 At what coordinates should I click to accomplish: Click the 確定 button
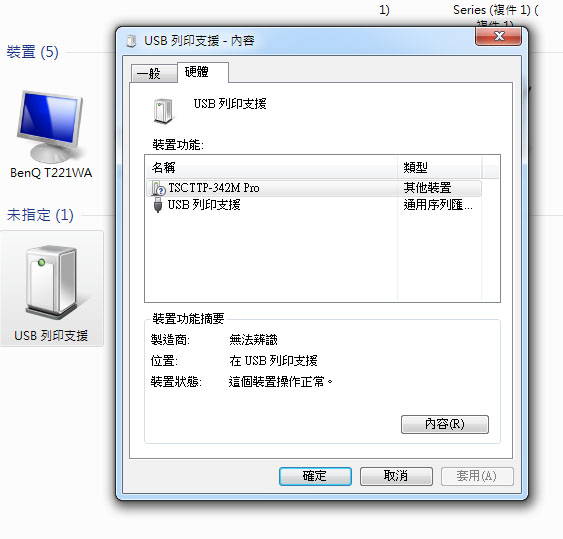pos(315,476)
